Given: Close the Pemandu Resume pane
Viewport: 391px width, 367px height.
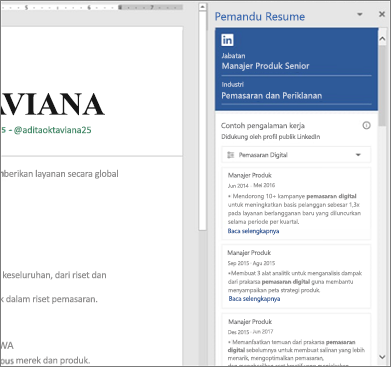Looking at the screenshot, I should coord(382,14).
